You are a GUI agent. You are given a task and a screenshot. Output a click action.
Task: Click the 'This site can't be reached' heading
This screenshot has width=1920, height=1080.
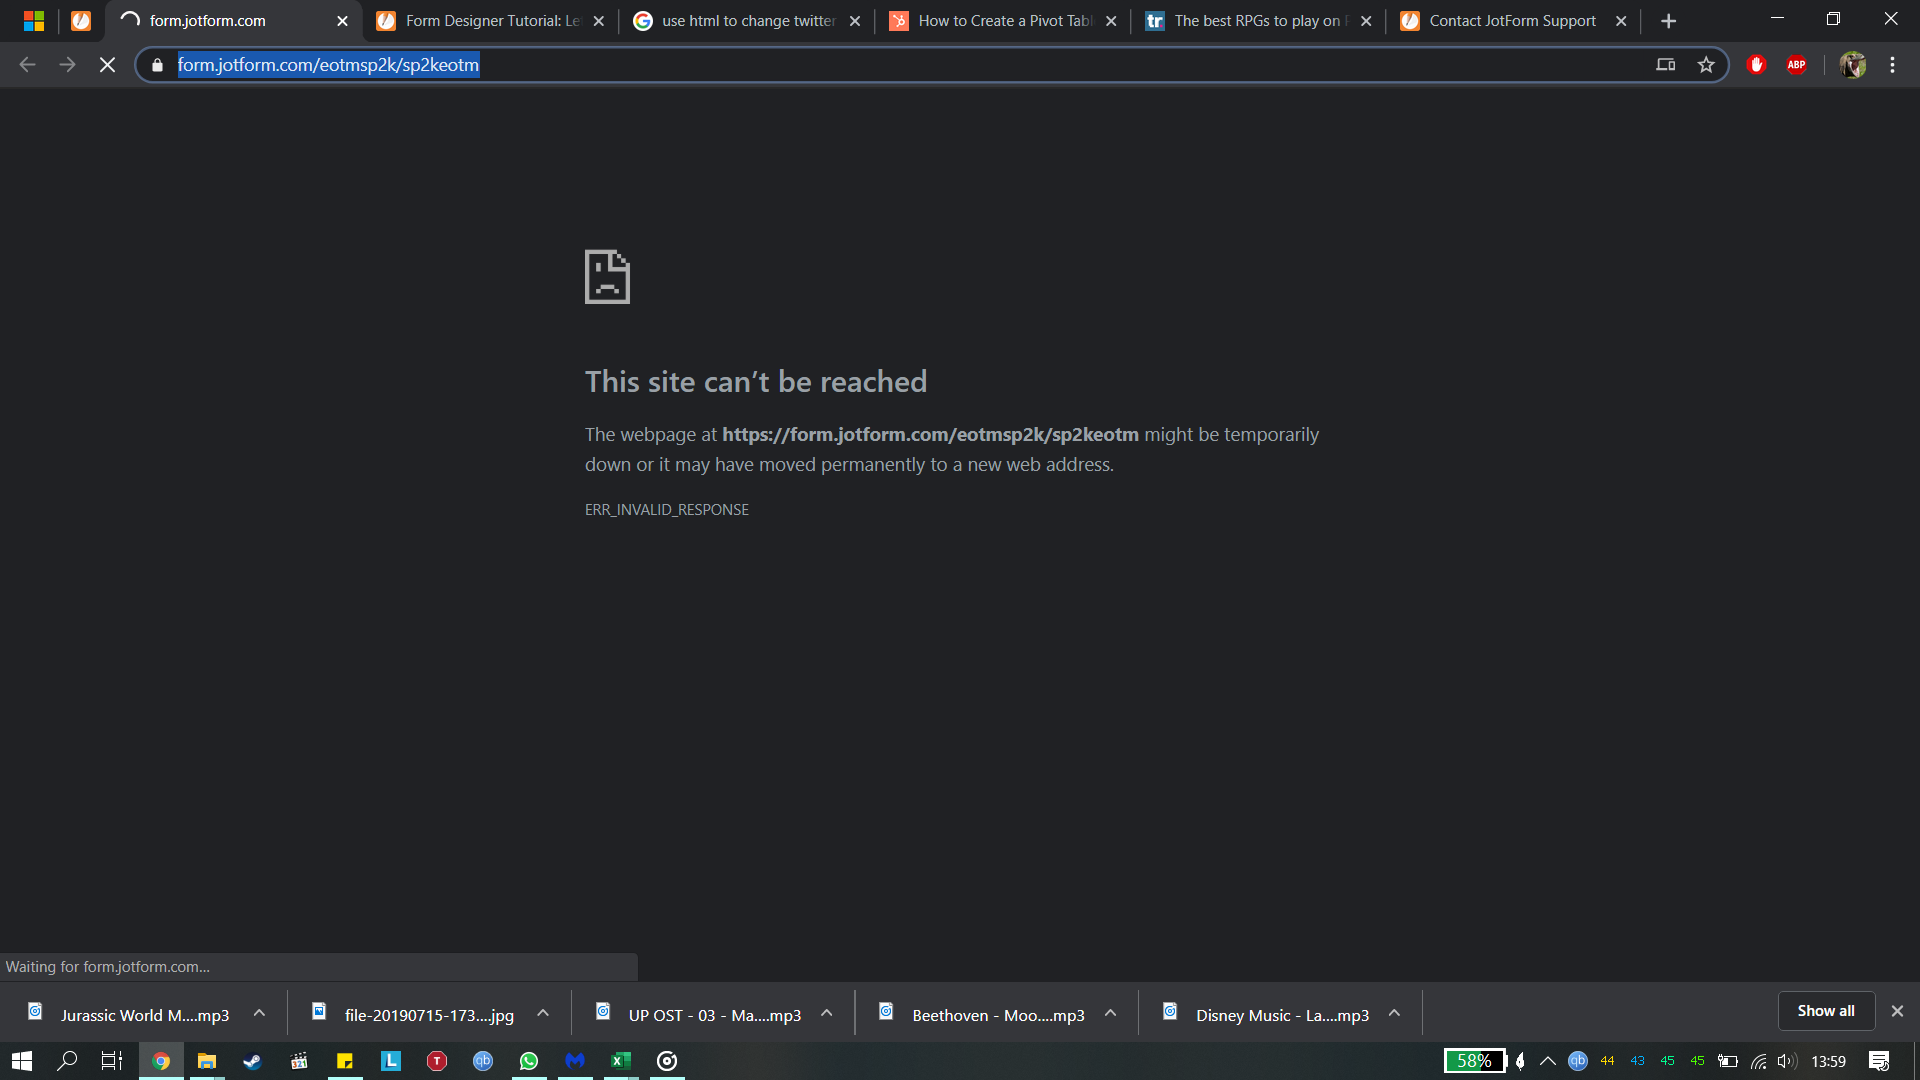[x=756, y=382]
